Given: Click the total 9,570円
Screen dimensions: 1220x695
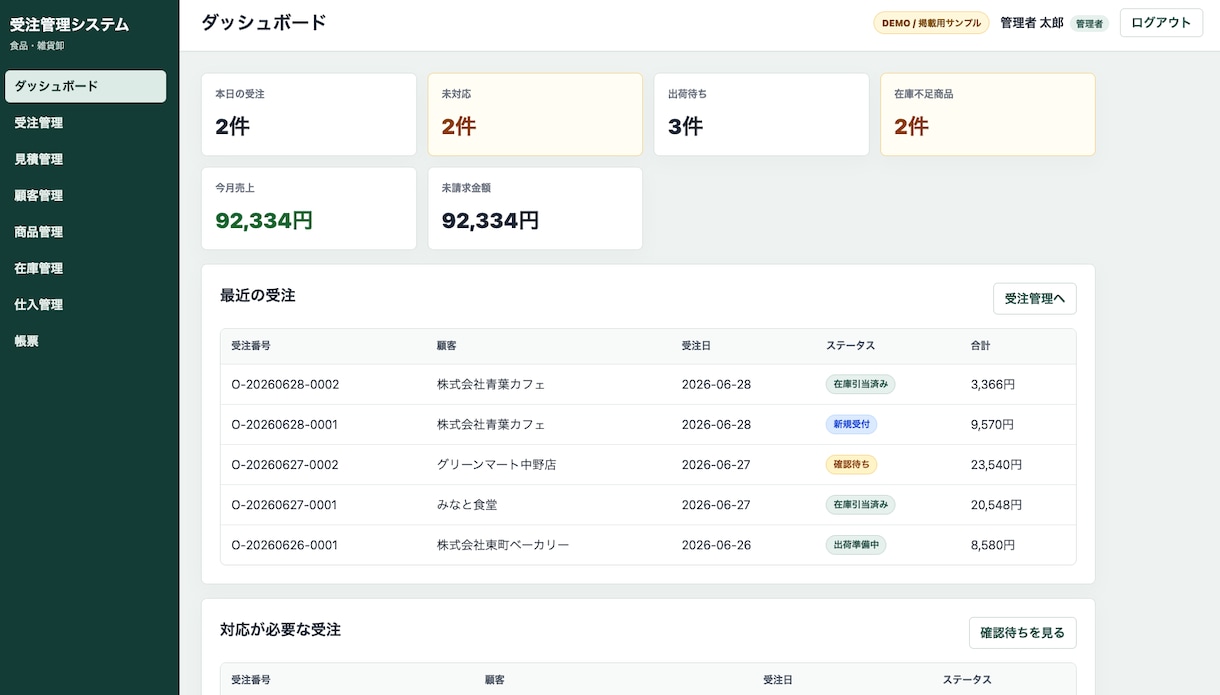Looking at the screenshot, I should pos(993,424).
